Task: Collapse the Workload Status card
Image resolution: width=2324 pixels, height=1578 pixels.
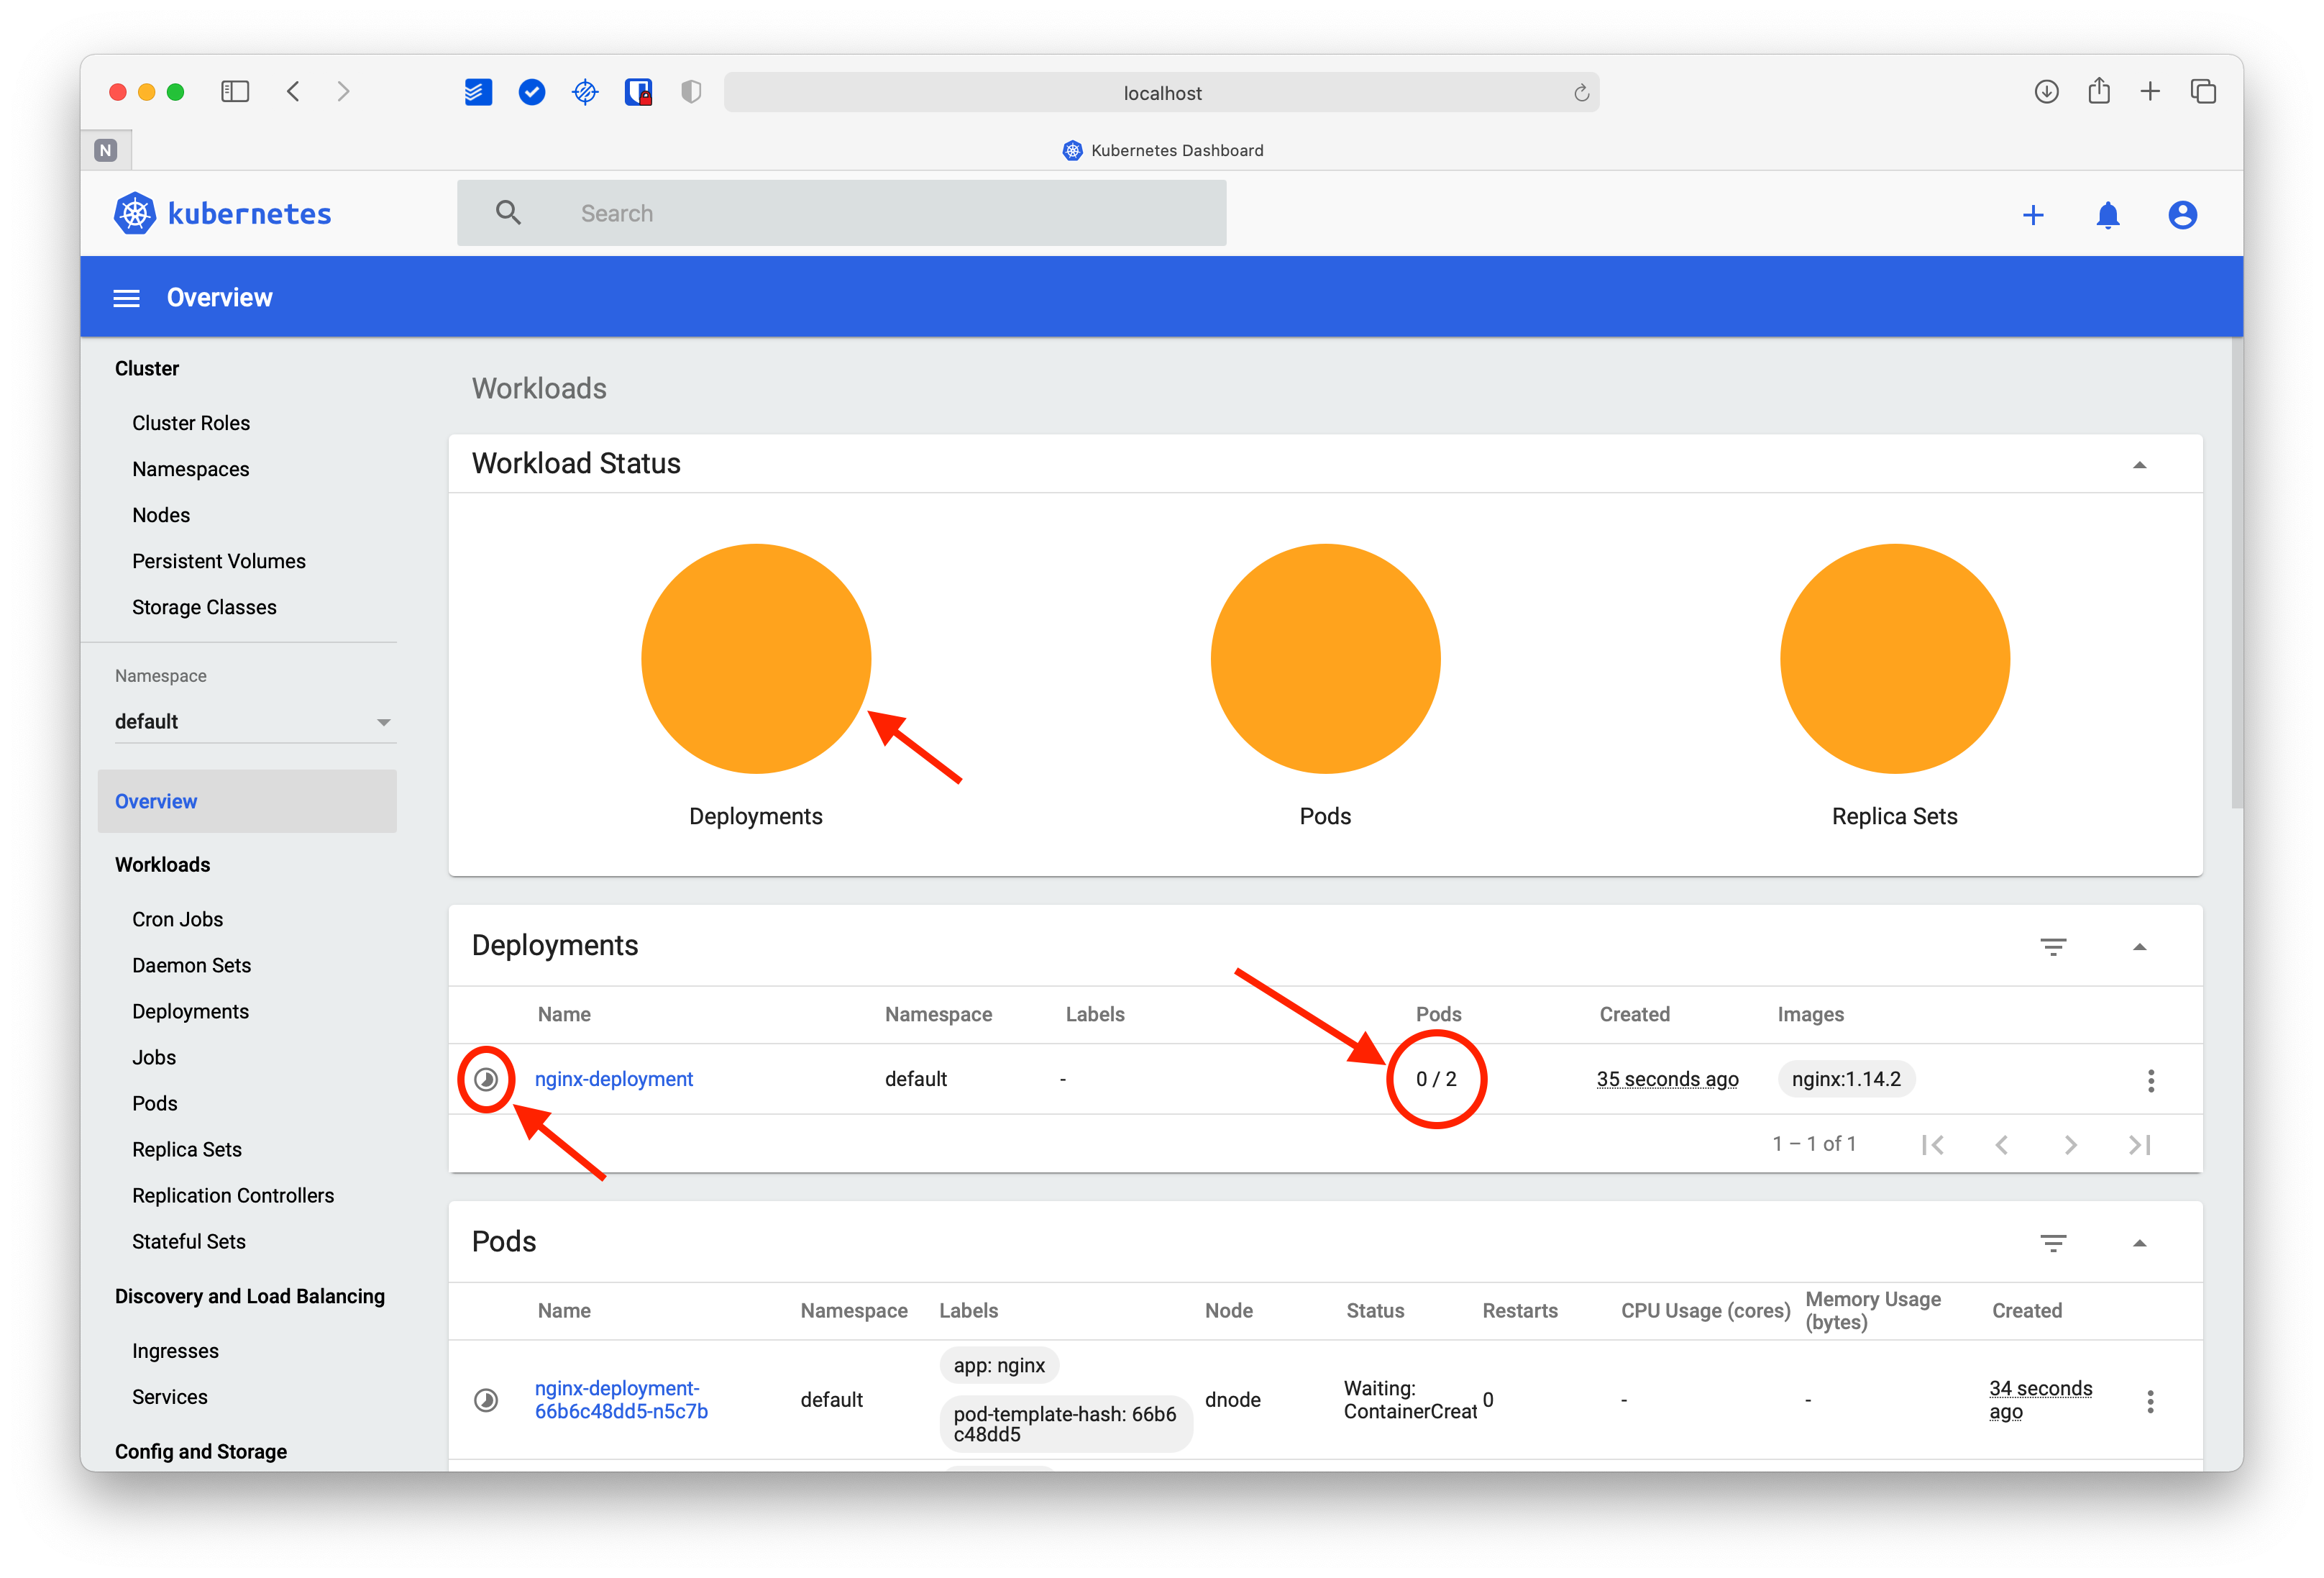Action: point(2139,465)
